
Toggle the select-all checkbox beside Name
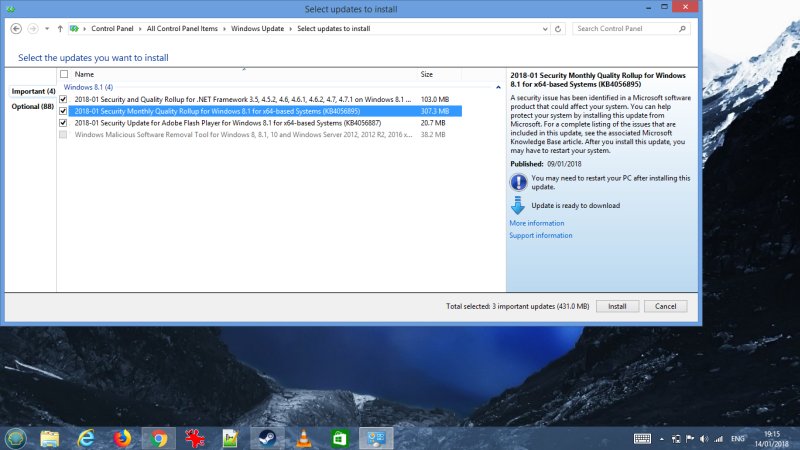coord(64,74)
